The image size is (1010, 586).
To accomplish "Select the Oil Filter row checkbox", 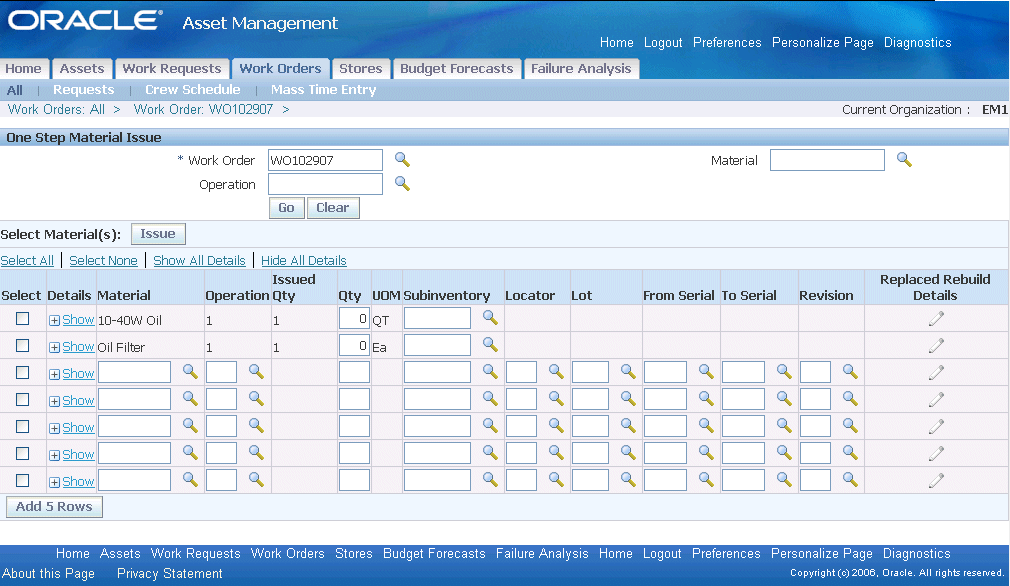I will [x=23, y=346].
